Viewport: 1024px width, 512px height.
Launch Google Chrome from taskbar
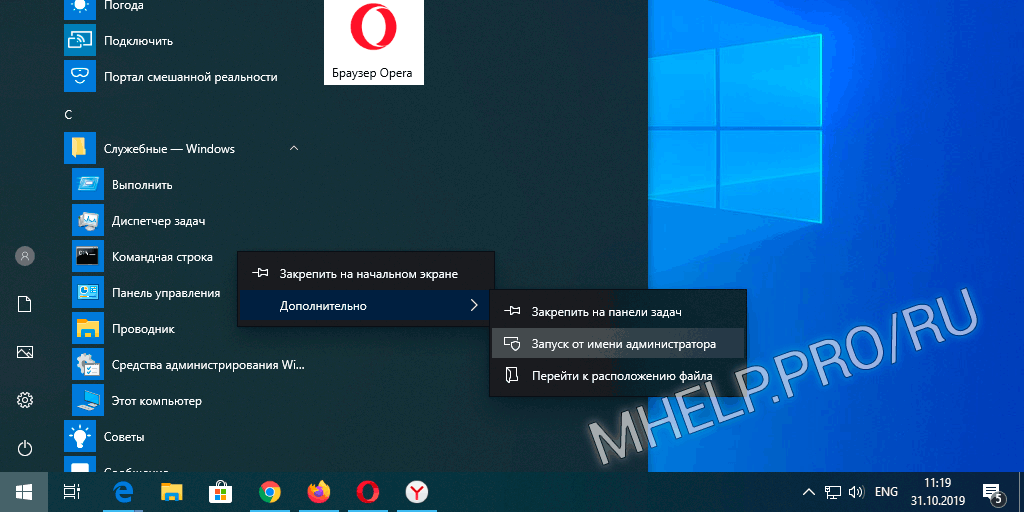pyautogui.click(x=270, y=492)
